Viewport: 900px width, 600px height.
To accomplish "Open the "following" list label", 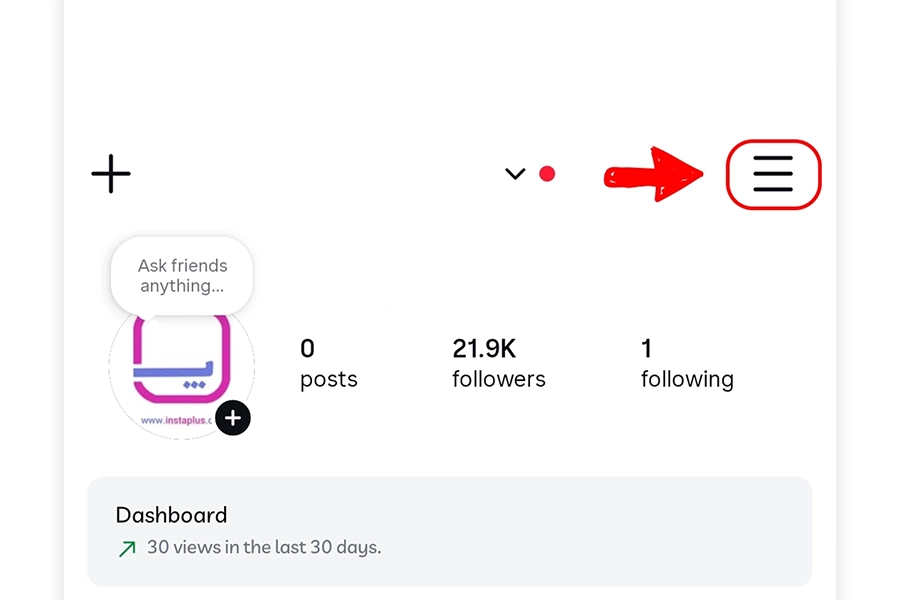I will point(687,380).
